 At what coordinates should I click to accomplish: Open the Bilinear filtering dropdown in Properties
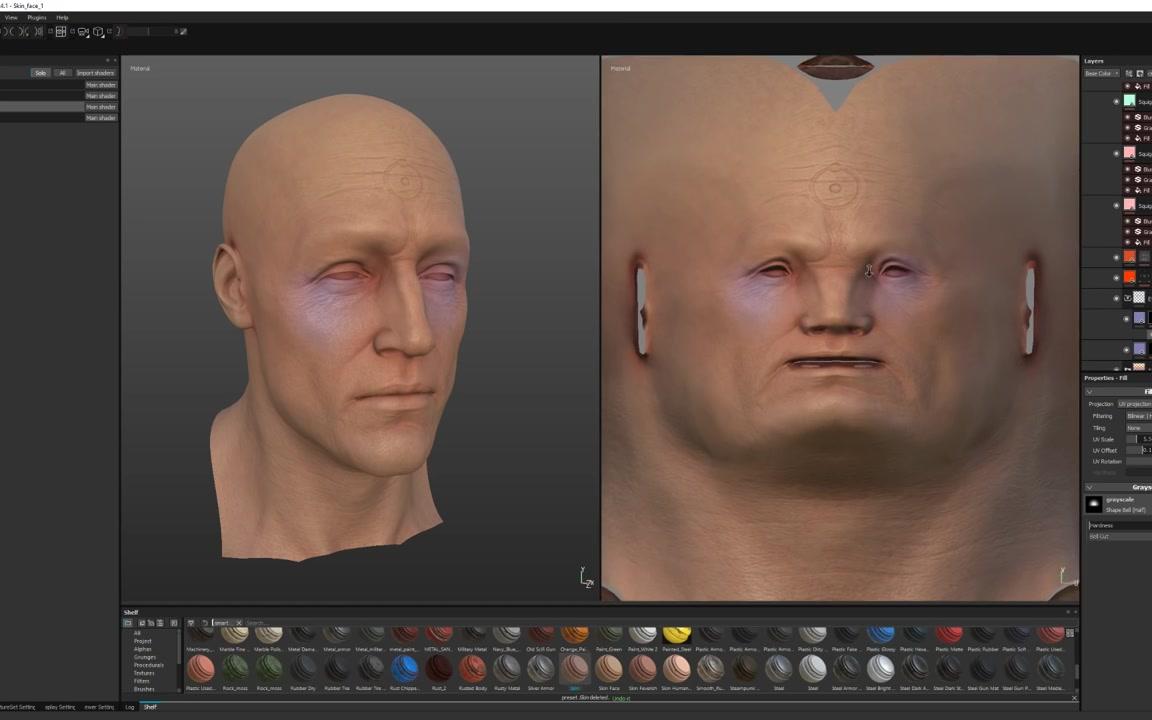click(1137, 415)
